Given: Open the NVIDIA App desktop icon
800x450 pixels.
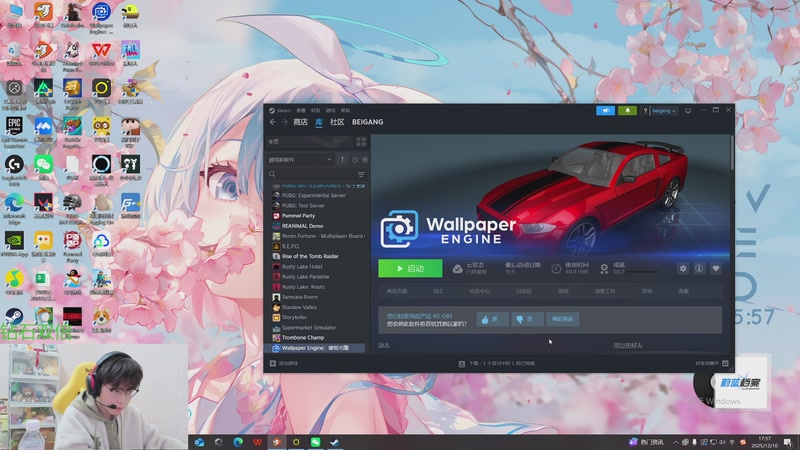Looking at the screenshot, I should [x=14, y=244].
